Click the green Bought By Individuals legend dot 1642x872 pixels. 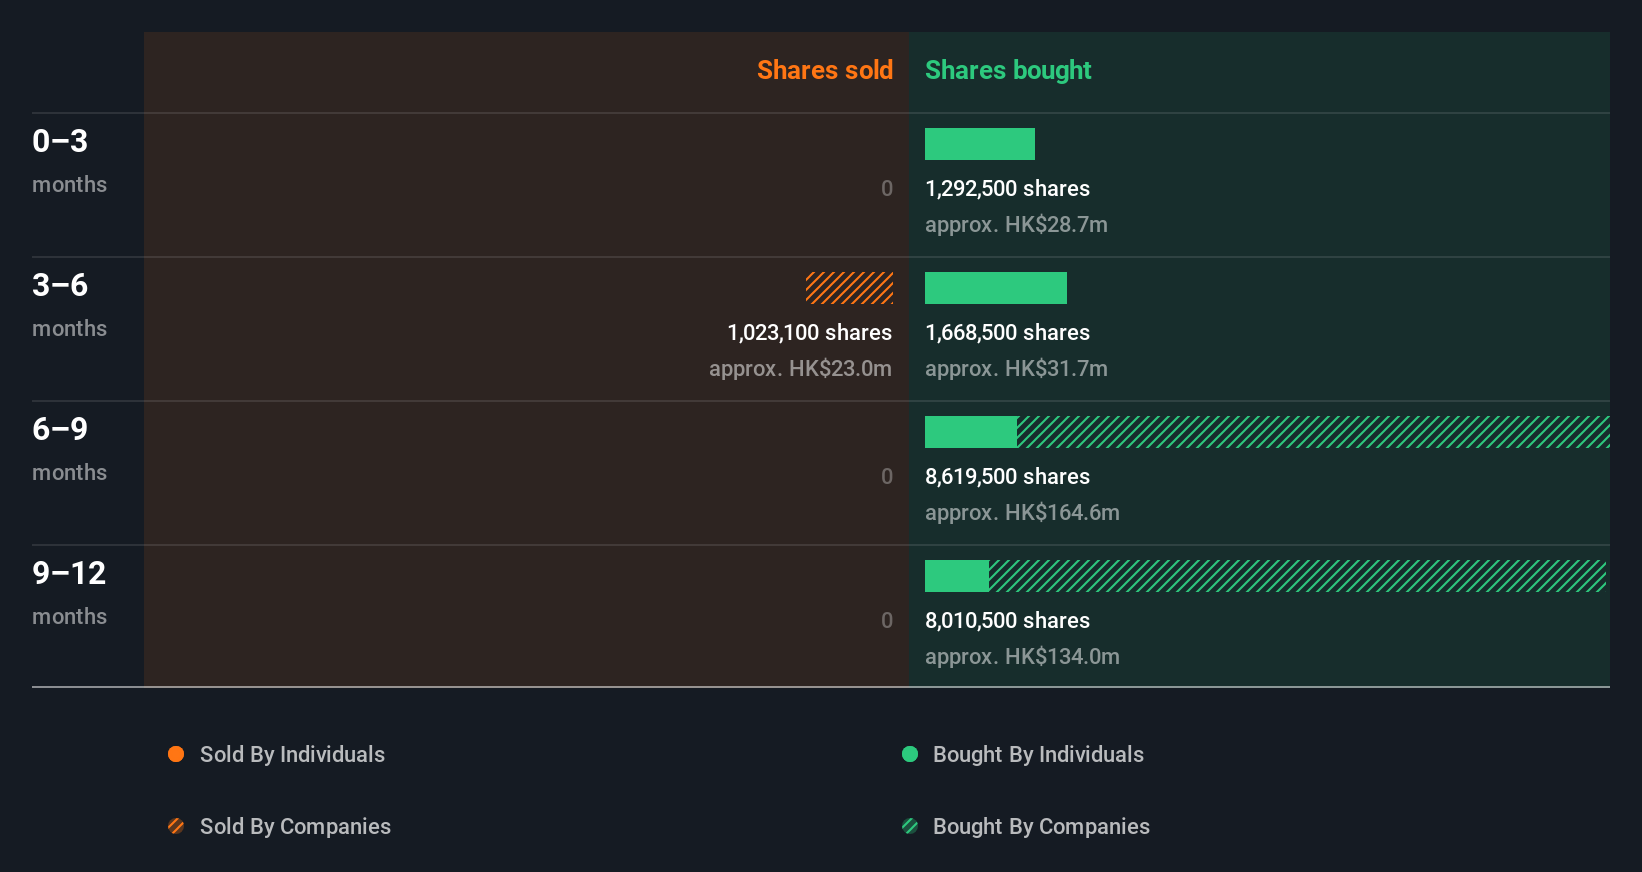pyautogui.click(x=910, y=754)
